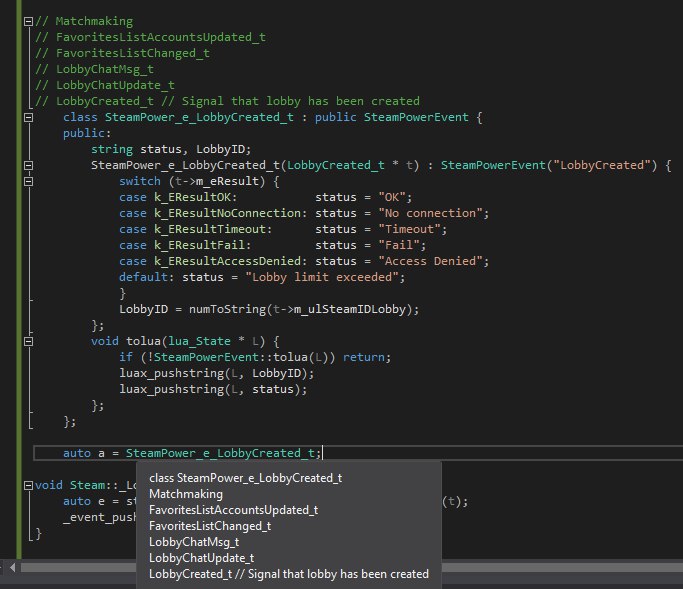
Task: Click 'SteamPowerEvent::tolua(L)' call
Action: [241, 357]
